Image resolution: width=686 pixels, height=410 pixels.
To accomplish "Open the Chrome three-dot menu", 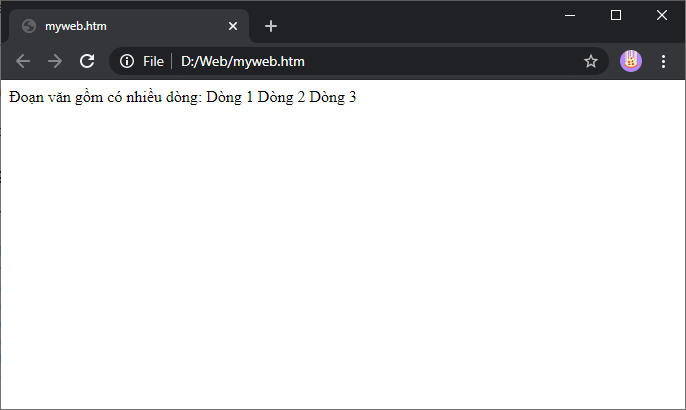I will (x=663, y=61).
